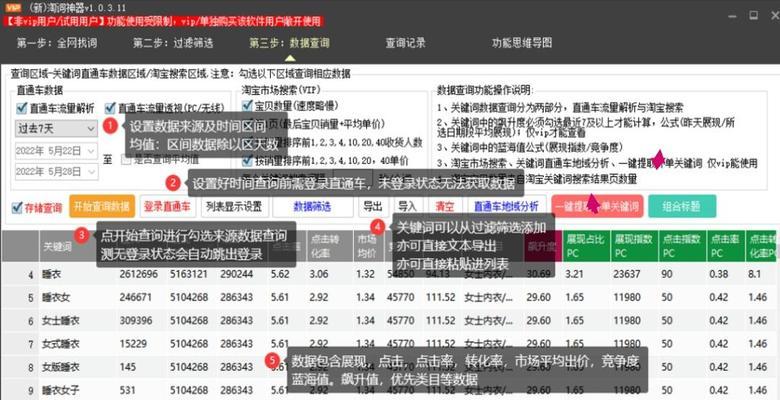The width and height of the screenshot is (780, 400).
Task: Toggle the 直通车流量透视(PC/无线) checkbox
Action: 110,108
